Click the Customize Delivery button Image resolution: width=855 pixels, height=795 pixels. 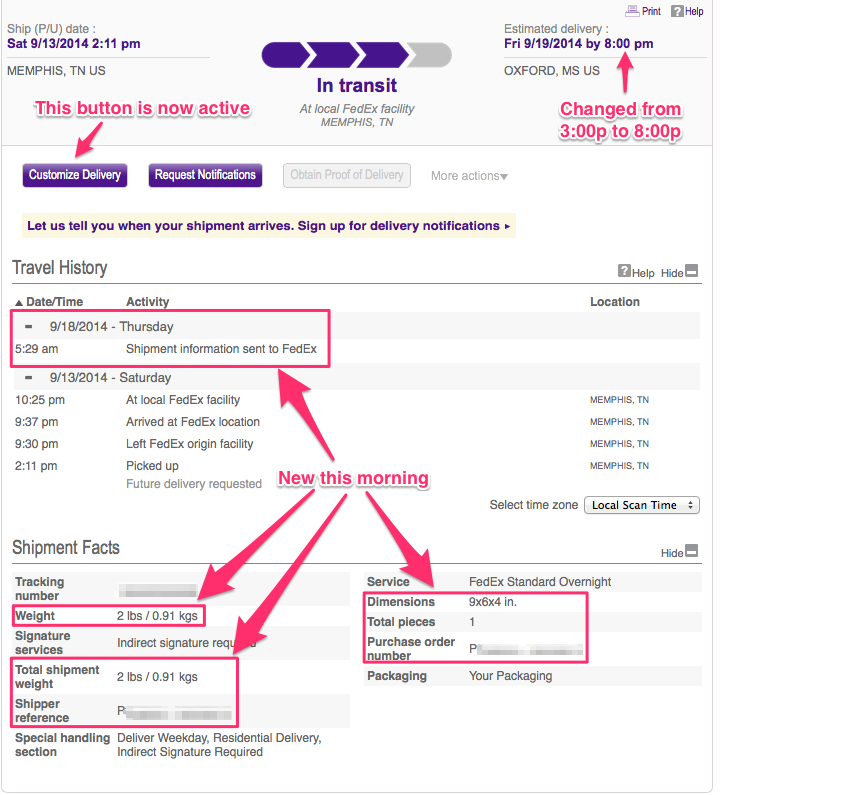point(75,175)
